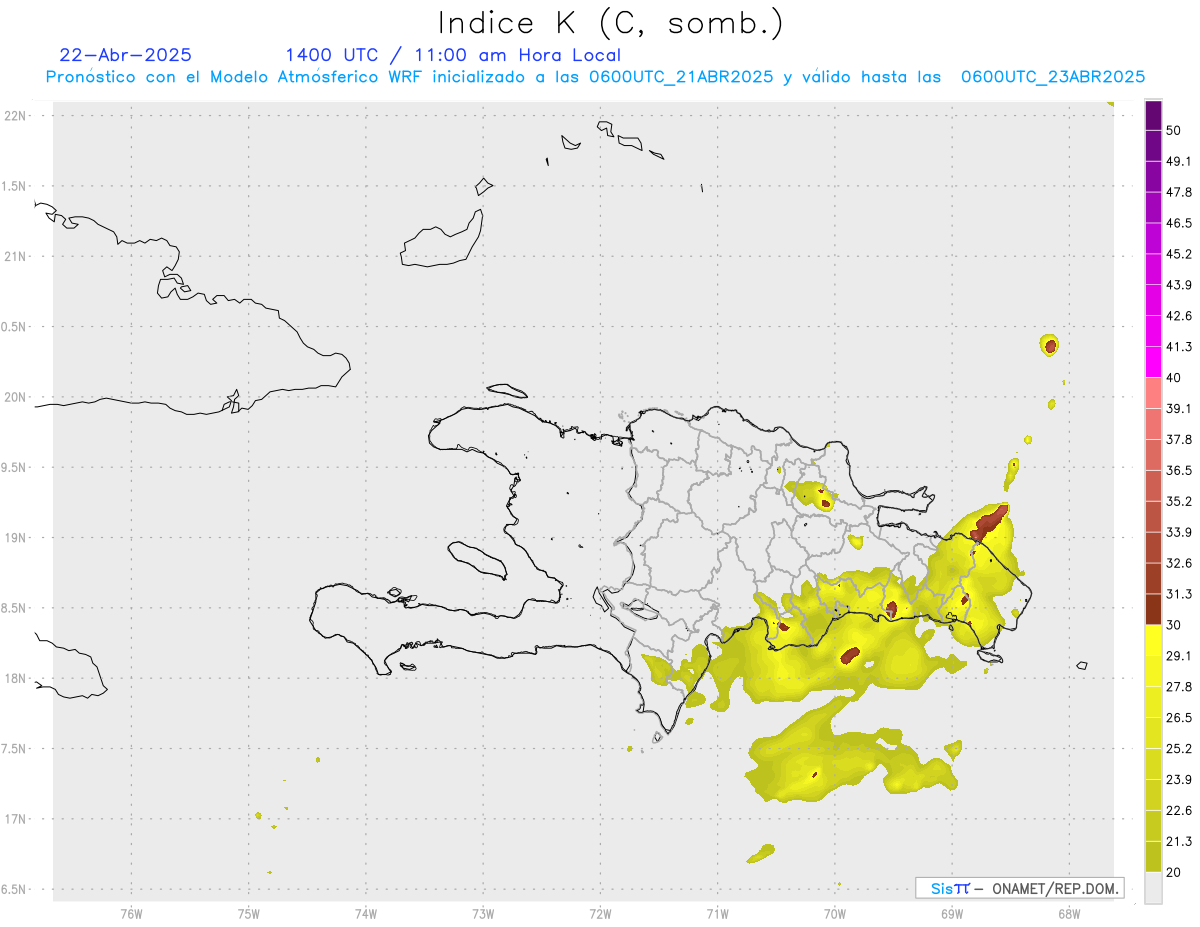The height and width of the screenshot is (927, 1200).
Task: Click the longitude axis label '69W'
Action: [x=952, y=913]
